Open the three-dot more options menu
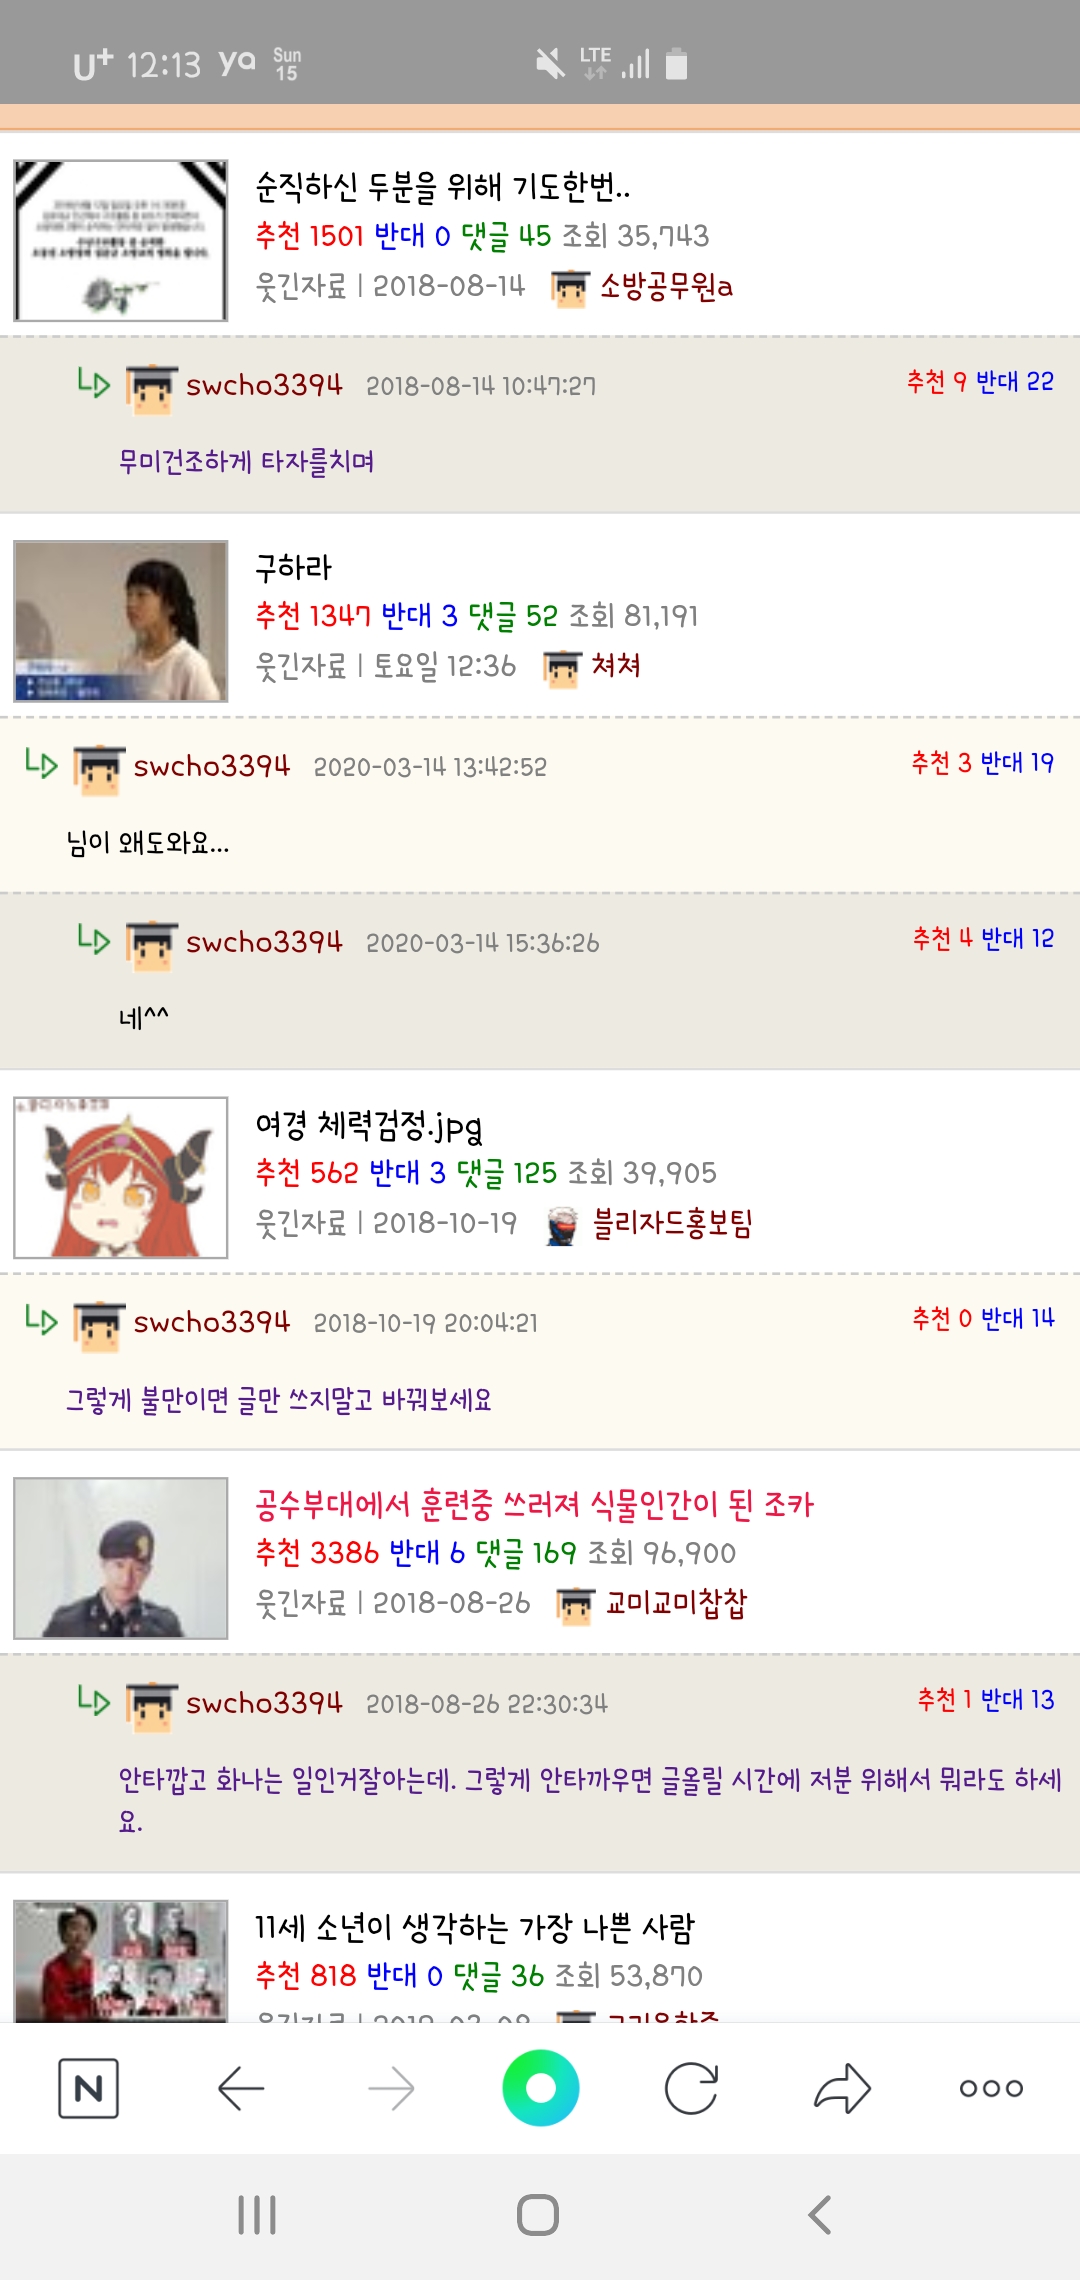The image size is (1080, 2280). click(991, 2088)
